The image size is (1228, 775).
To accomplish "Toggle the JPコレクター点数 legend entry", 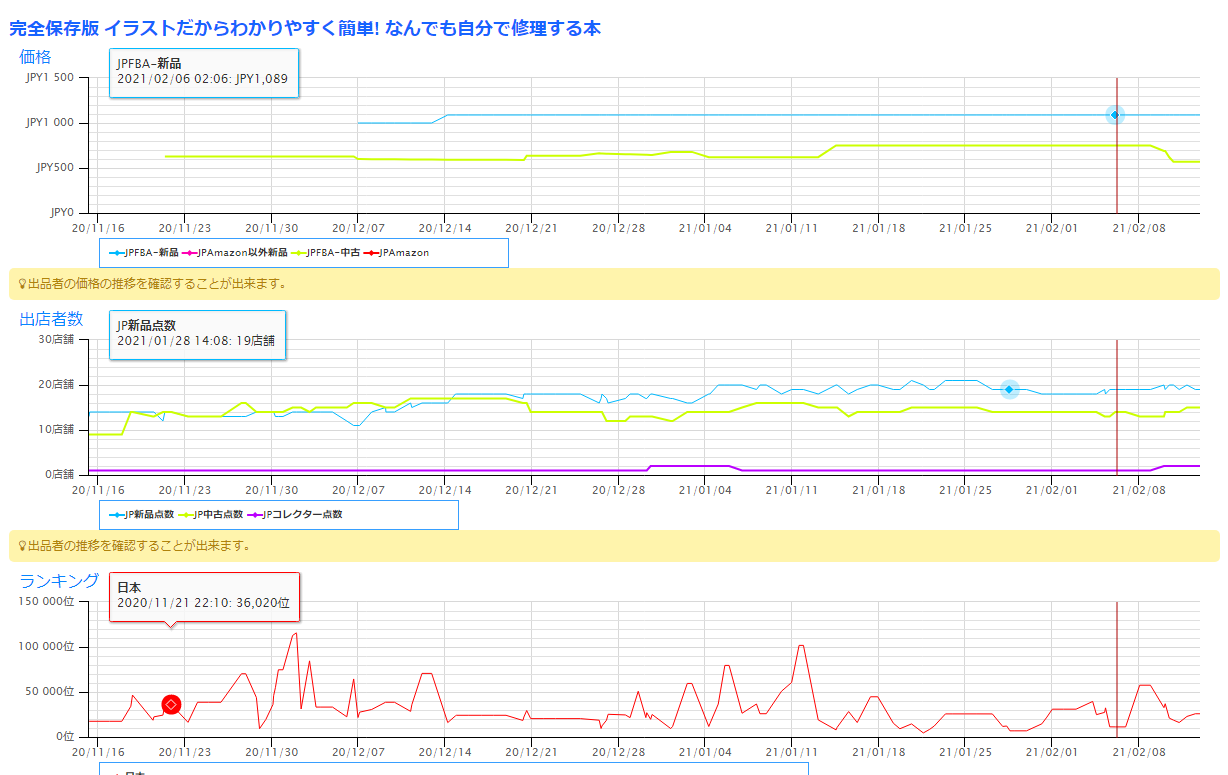I will 300,514.
